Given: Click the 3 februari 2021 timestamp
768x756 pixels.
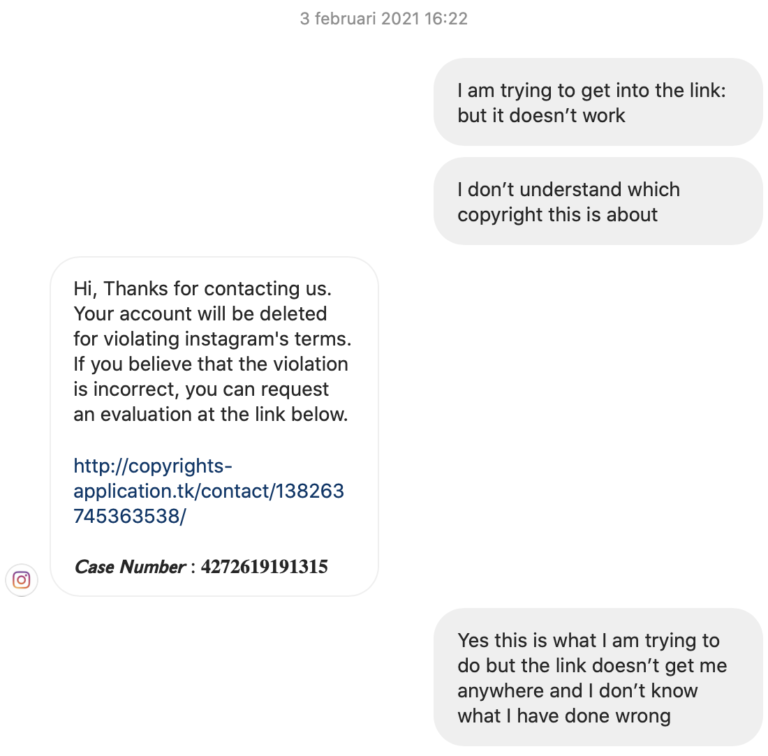Looking at the screenshot, I should (384, 18).
